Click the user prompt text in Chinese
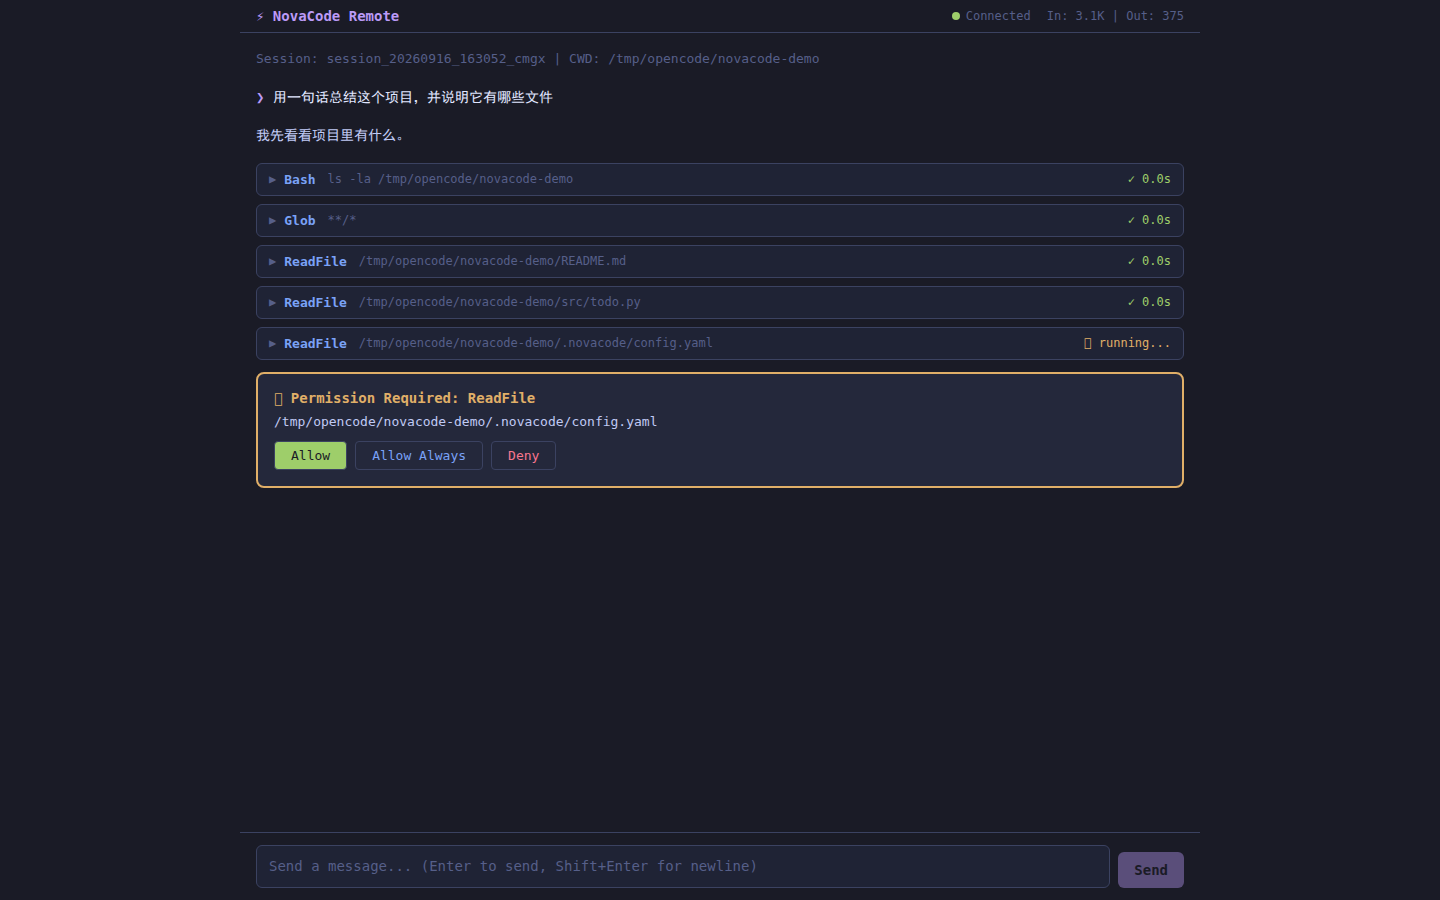1440x900 pixels. pos(413,98)
